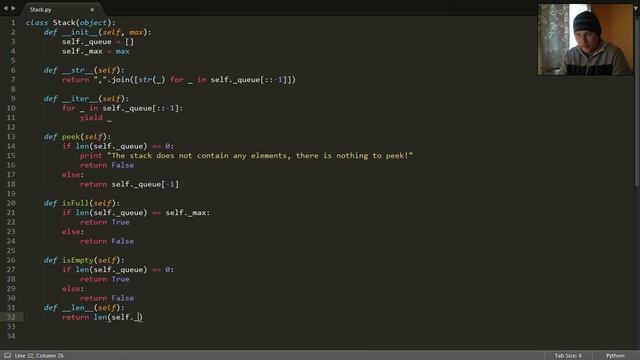Click the 'self._max:' comparison line
The image size is (640, 360).
(136, 213)
